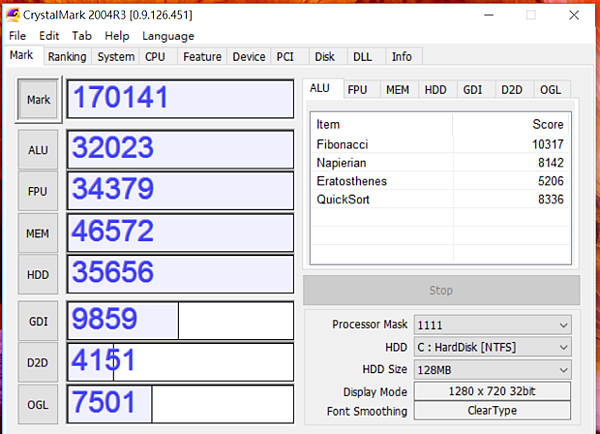This screenshot has height=434, width=600.
Task: Minimize the CrystalMark window
Action: 489,15
